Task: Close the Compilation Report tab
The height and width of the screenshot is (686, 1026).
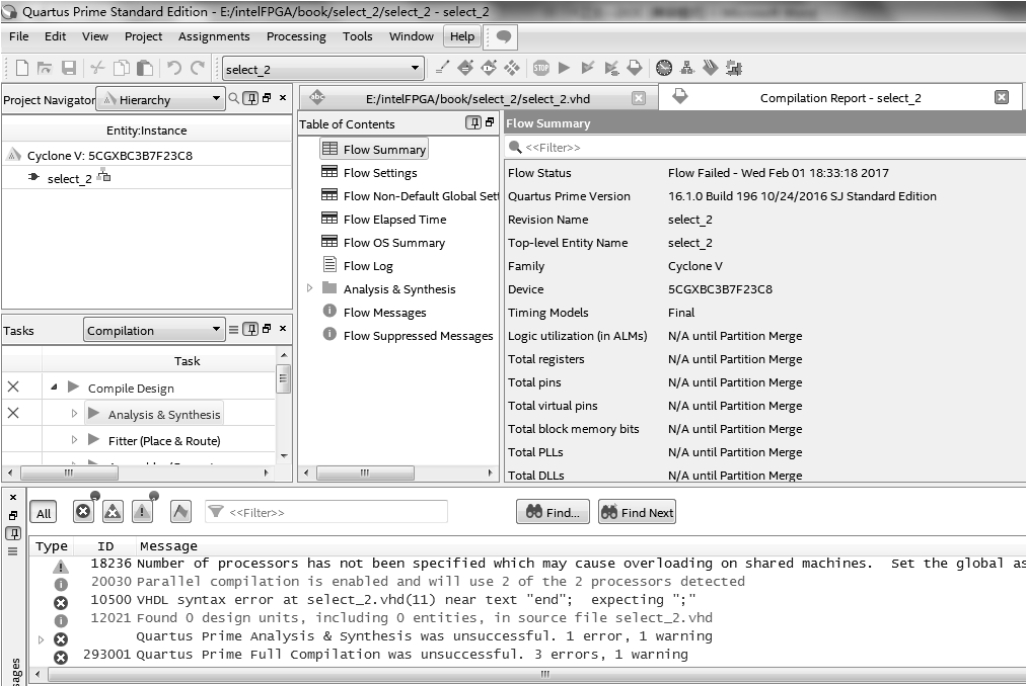Action: click(1001, 98)
